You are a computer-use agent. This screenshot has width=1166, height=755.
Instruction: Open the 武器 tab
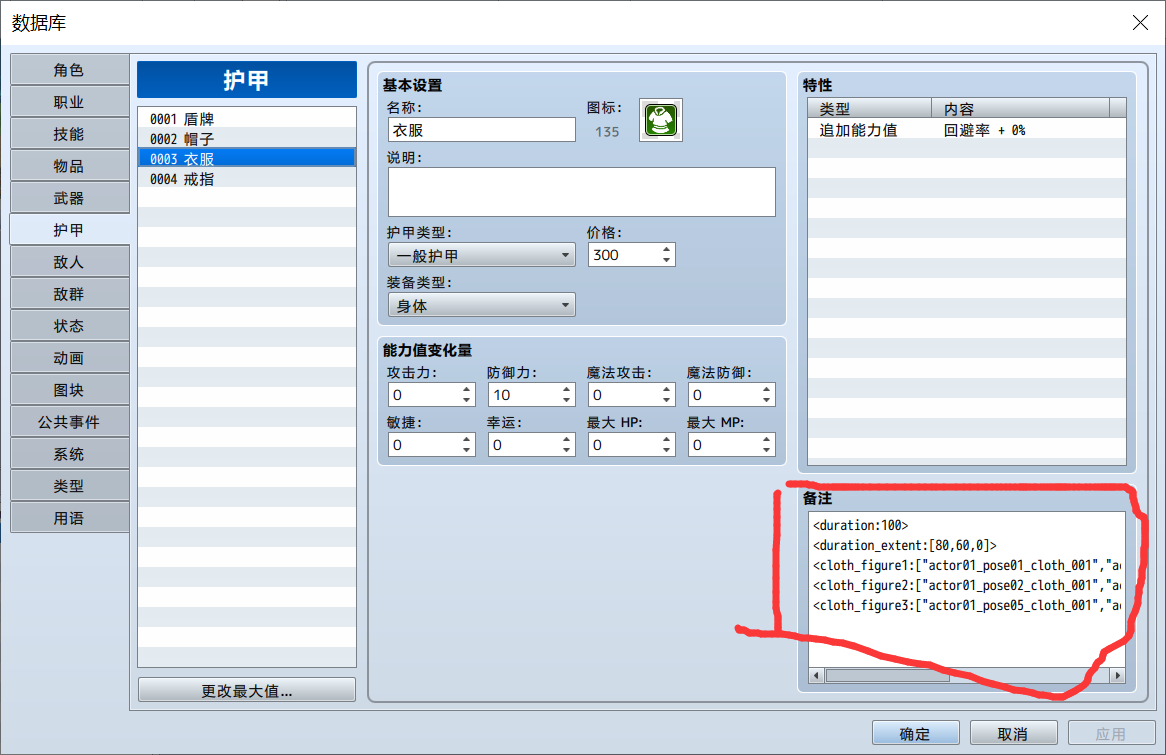coord(69,198)
